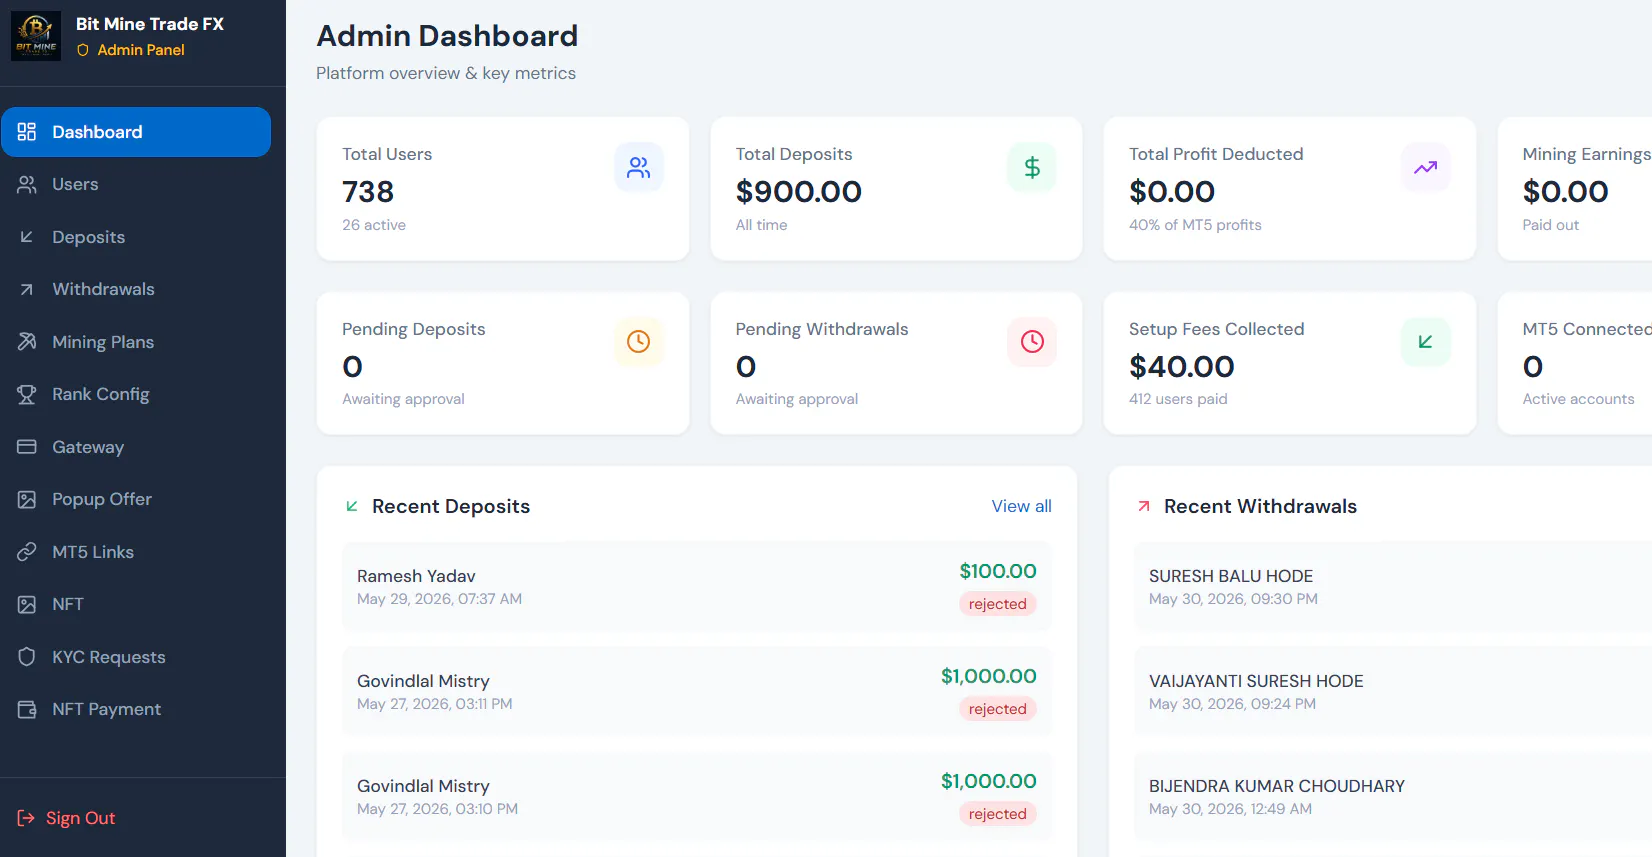The width and height of the screenshot is (1652, 857).
Task: Open the Total Deposits stat card
Action: pos(896,189)
